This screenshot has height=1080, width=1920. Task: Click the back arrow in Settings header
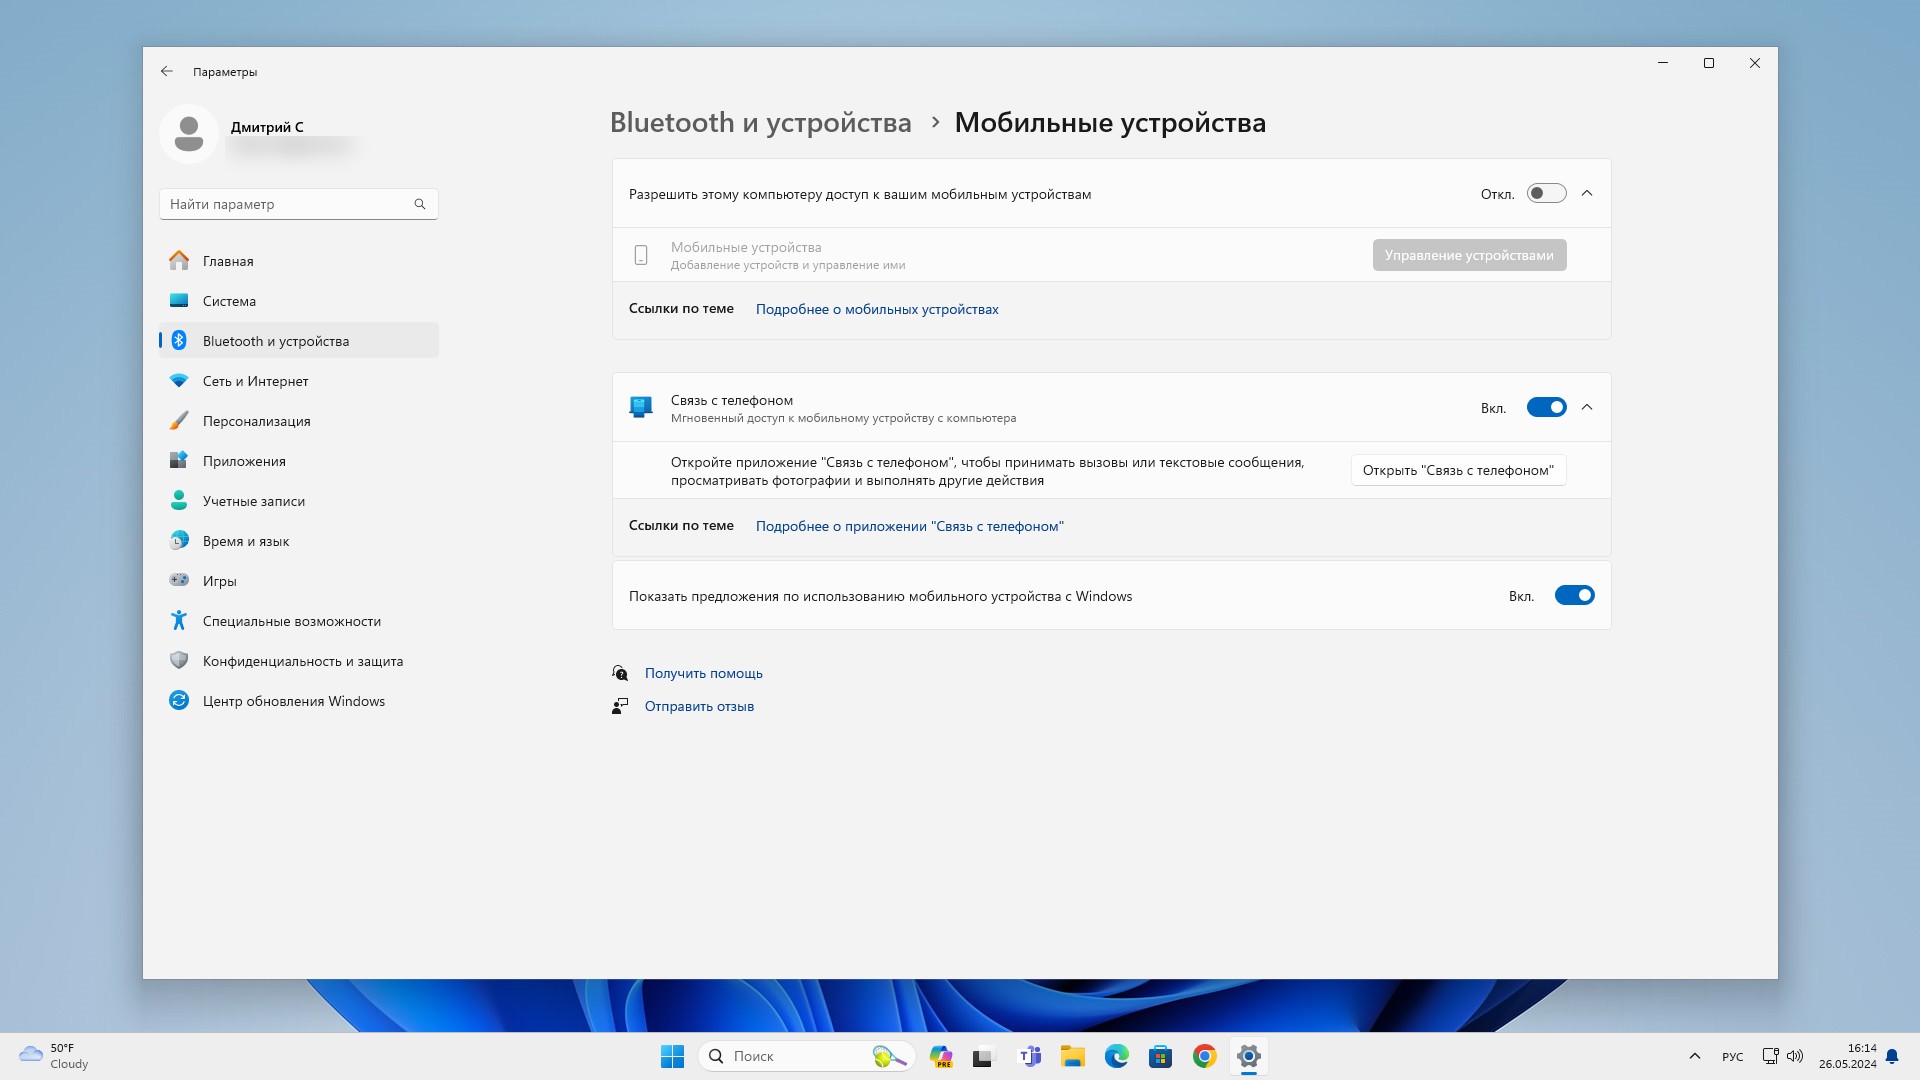pyautogui.click(x=167, y=71)
